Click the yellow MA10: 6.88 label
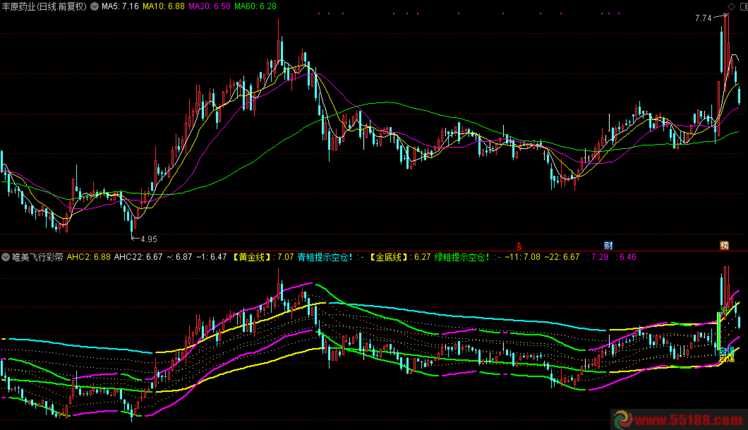748x430 pixels. tap(164, 7)
